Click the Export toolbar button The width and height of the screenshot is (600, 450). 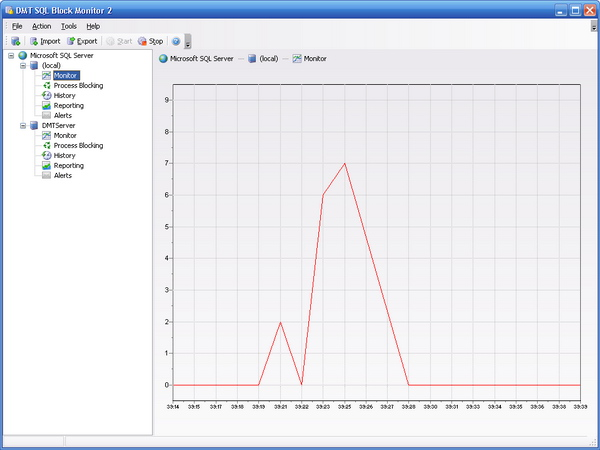[x=82, y=41]
